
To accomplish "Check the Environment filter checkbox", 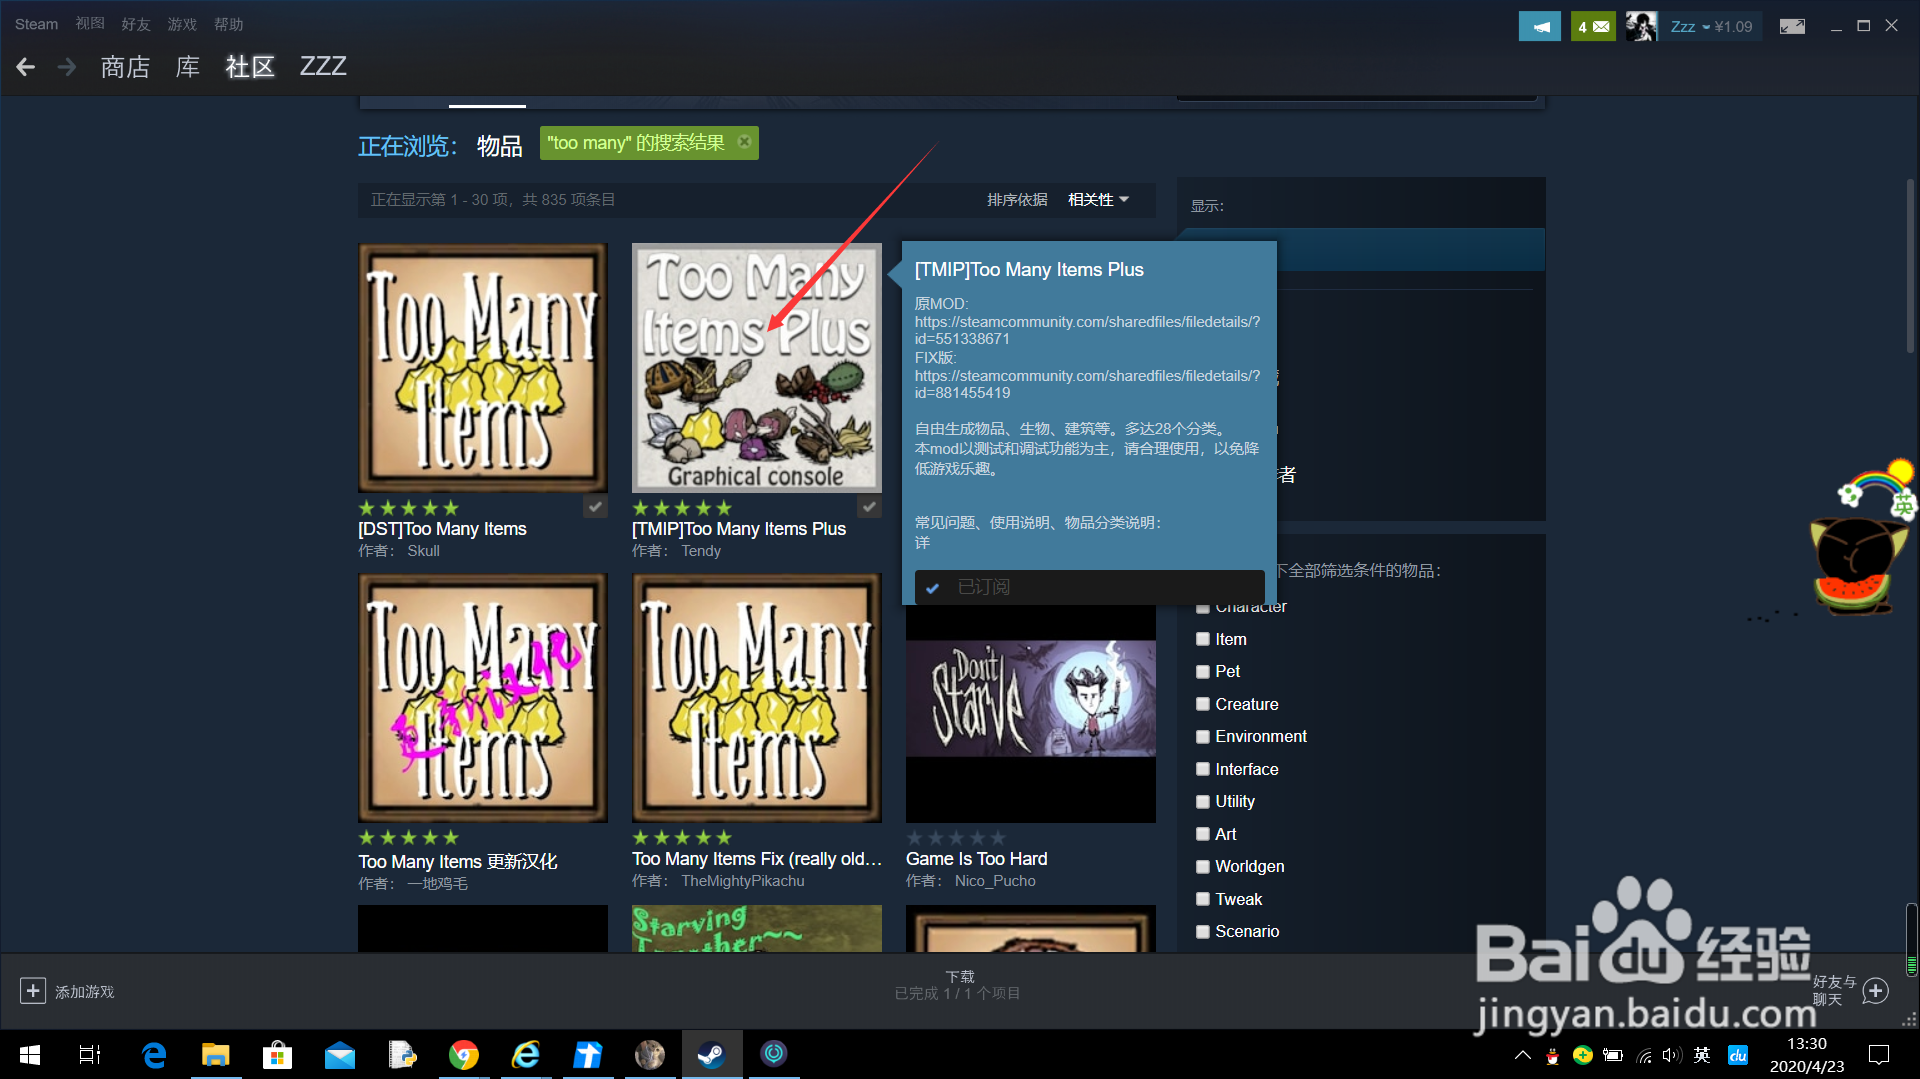I will pos(1203,736).
